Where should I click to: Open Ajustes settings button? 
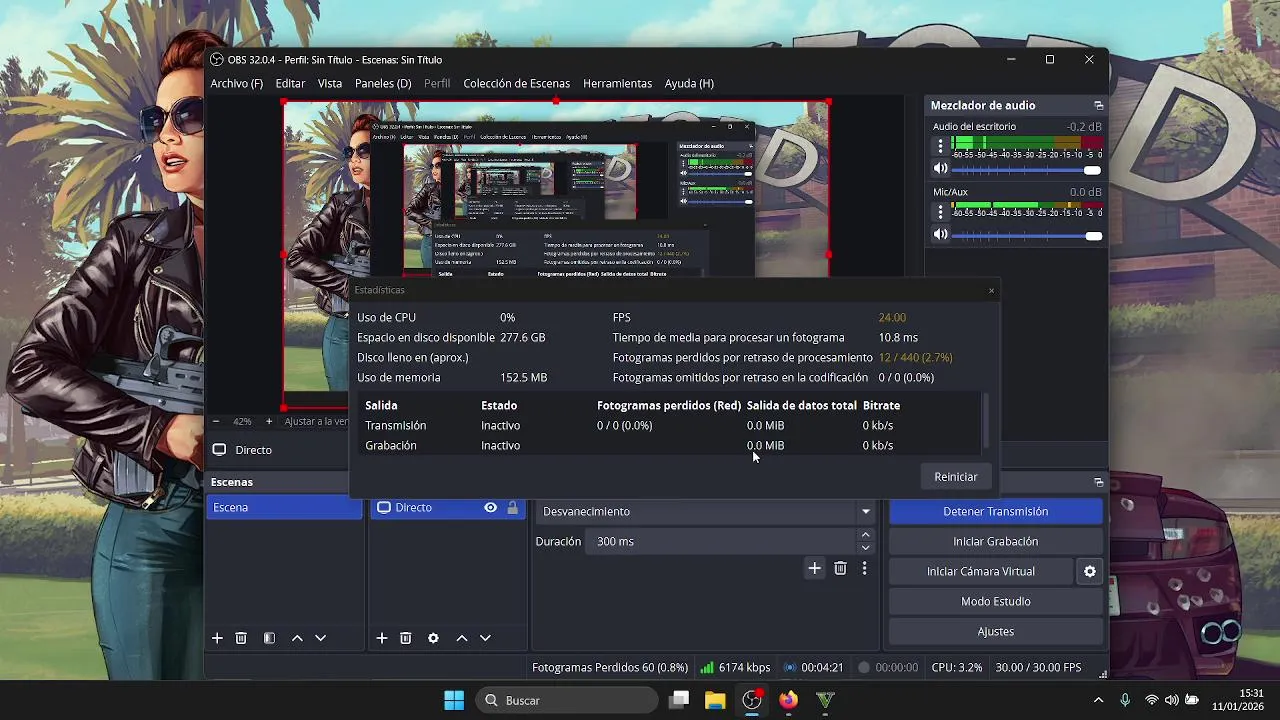996,631
